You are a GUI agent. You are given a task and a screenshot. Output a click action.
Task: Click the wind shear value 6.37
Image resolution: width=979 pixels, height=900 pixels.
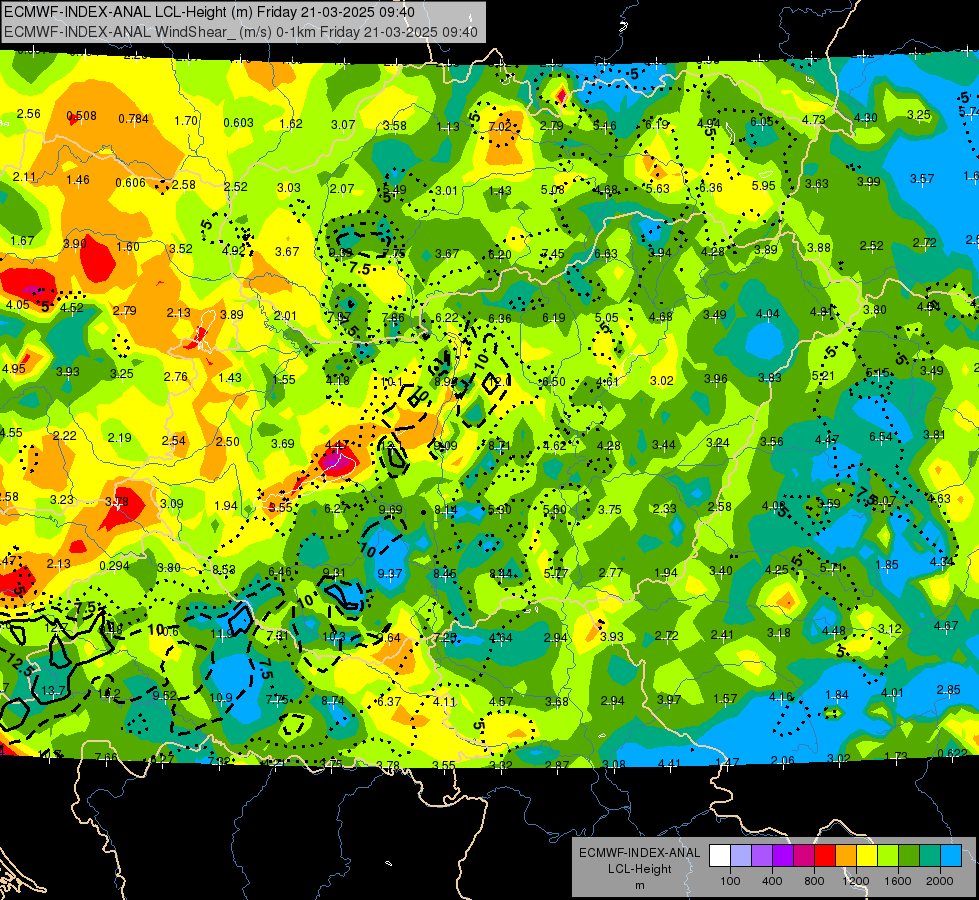pyautogui.click(x=388, y=701)
